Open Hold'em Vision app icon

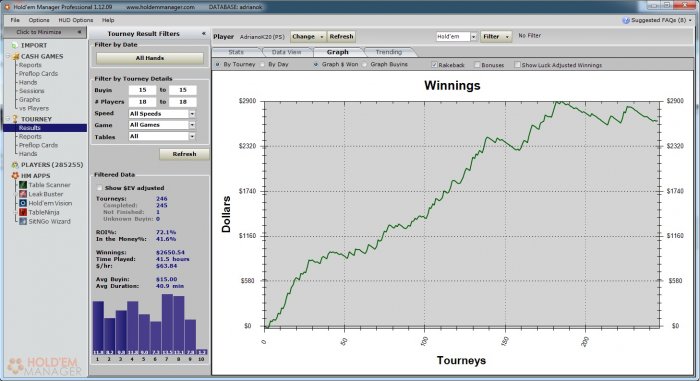pos(23,203)
